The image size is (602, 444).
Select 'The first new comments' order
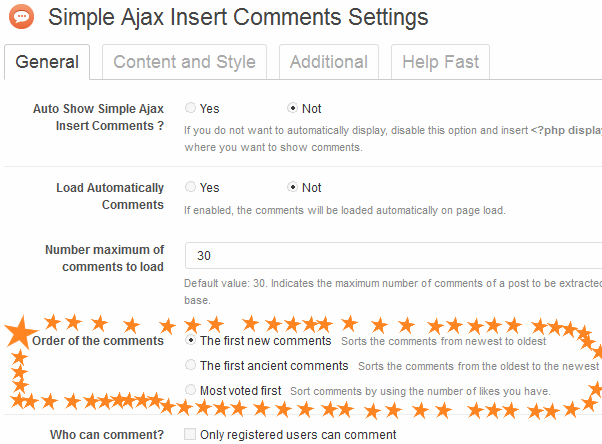pos(191,340)
